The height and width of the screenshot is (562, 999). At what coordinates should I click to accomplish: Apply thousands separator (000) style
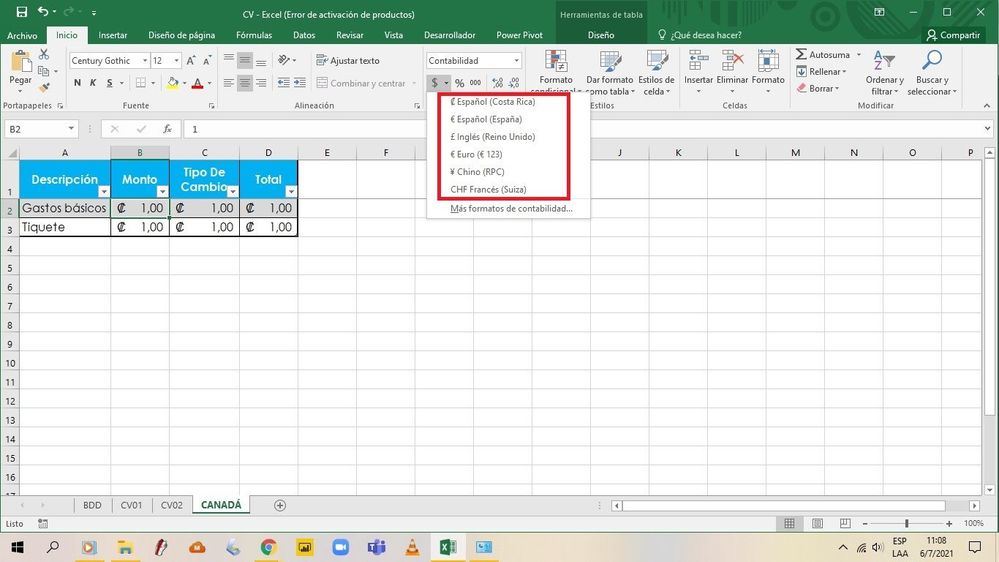pos(475,83)
